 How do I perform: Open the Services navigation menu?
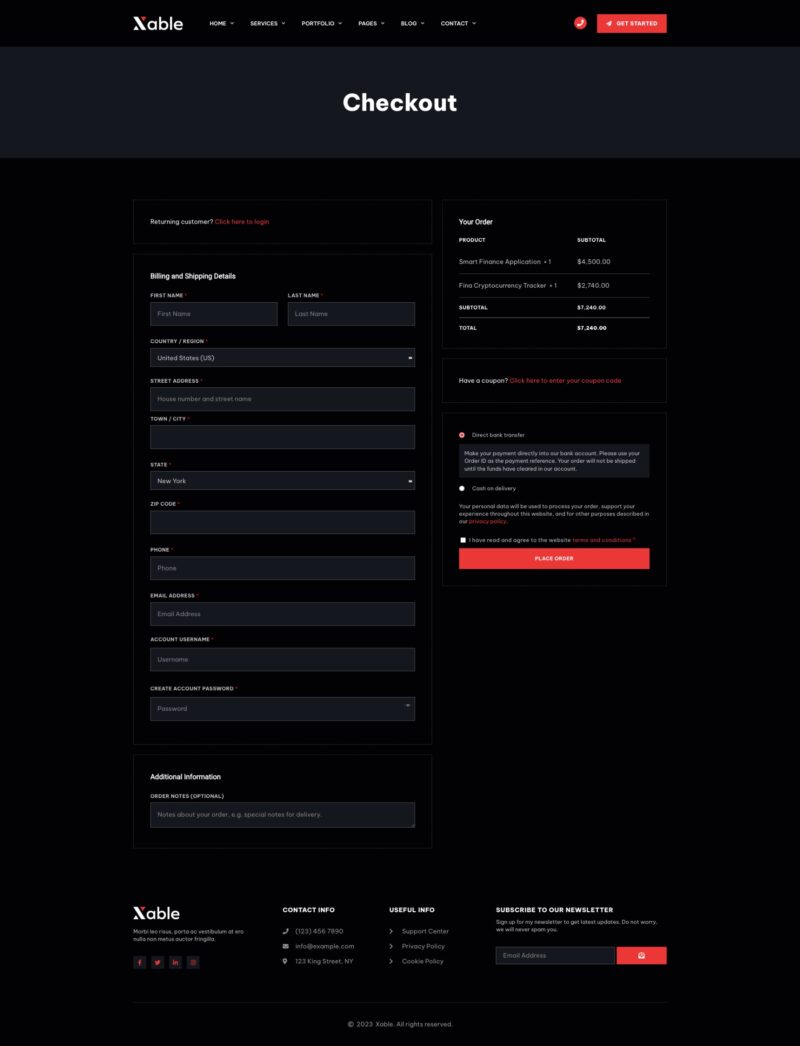(x=267, y=23)
